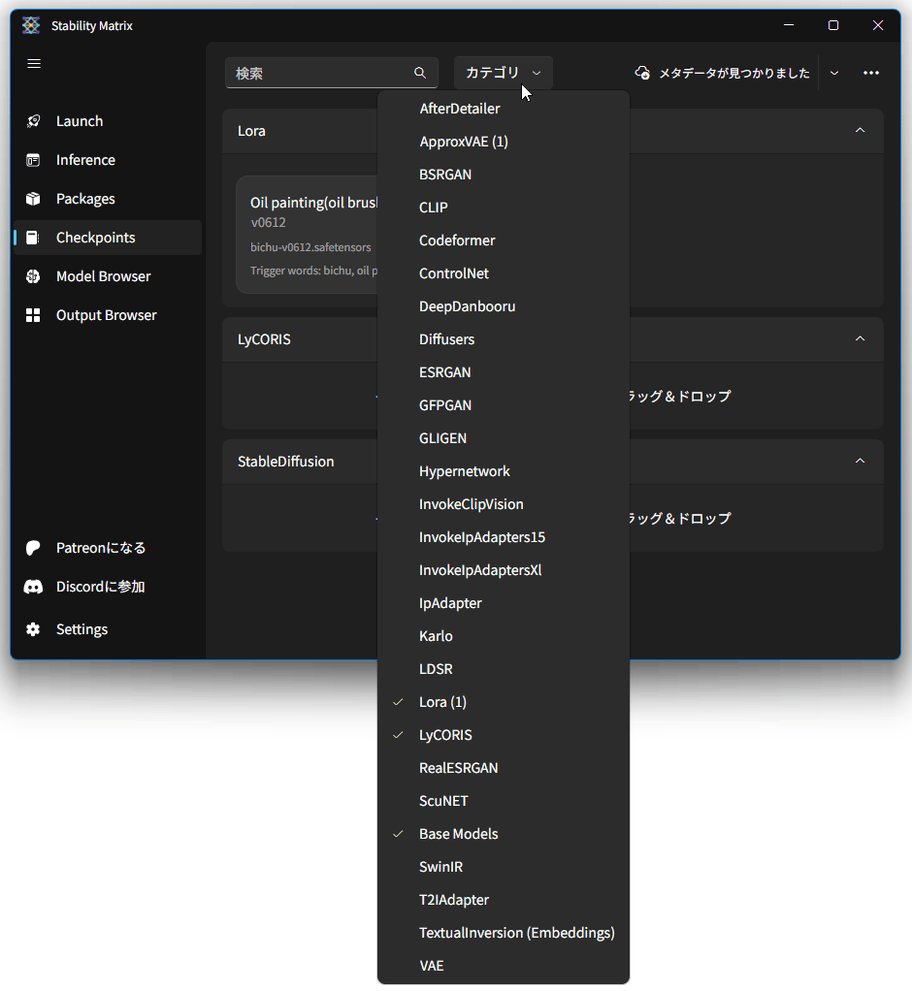Select the Oil painting Lora model card
912x991 pixels.
(307, 235)
